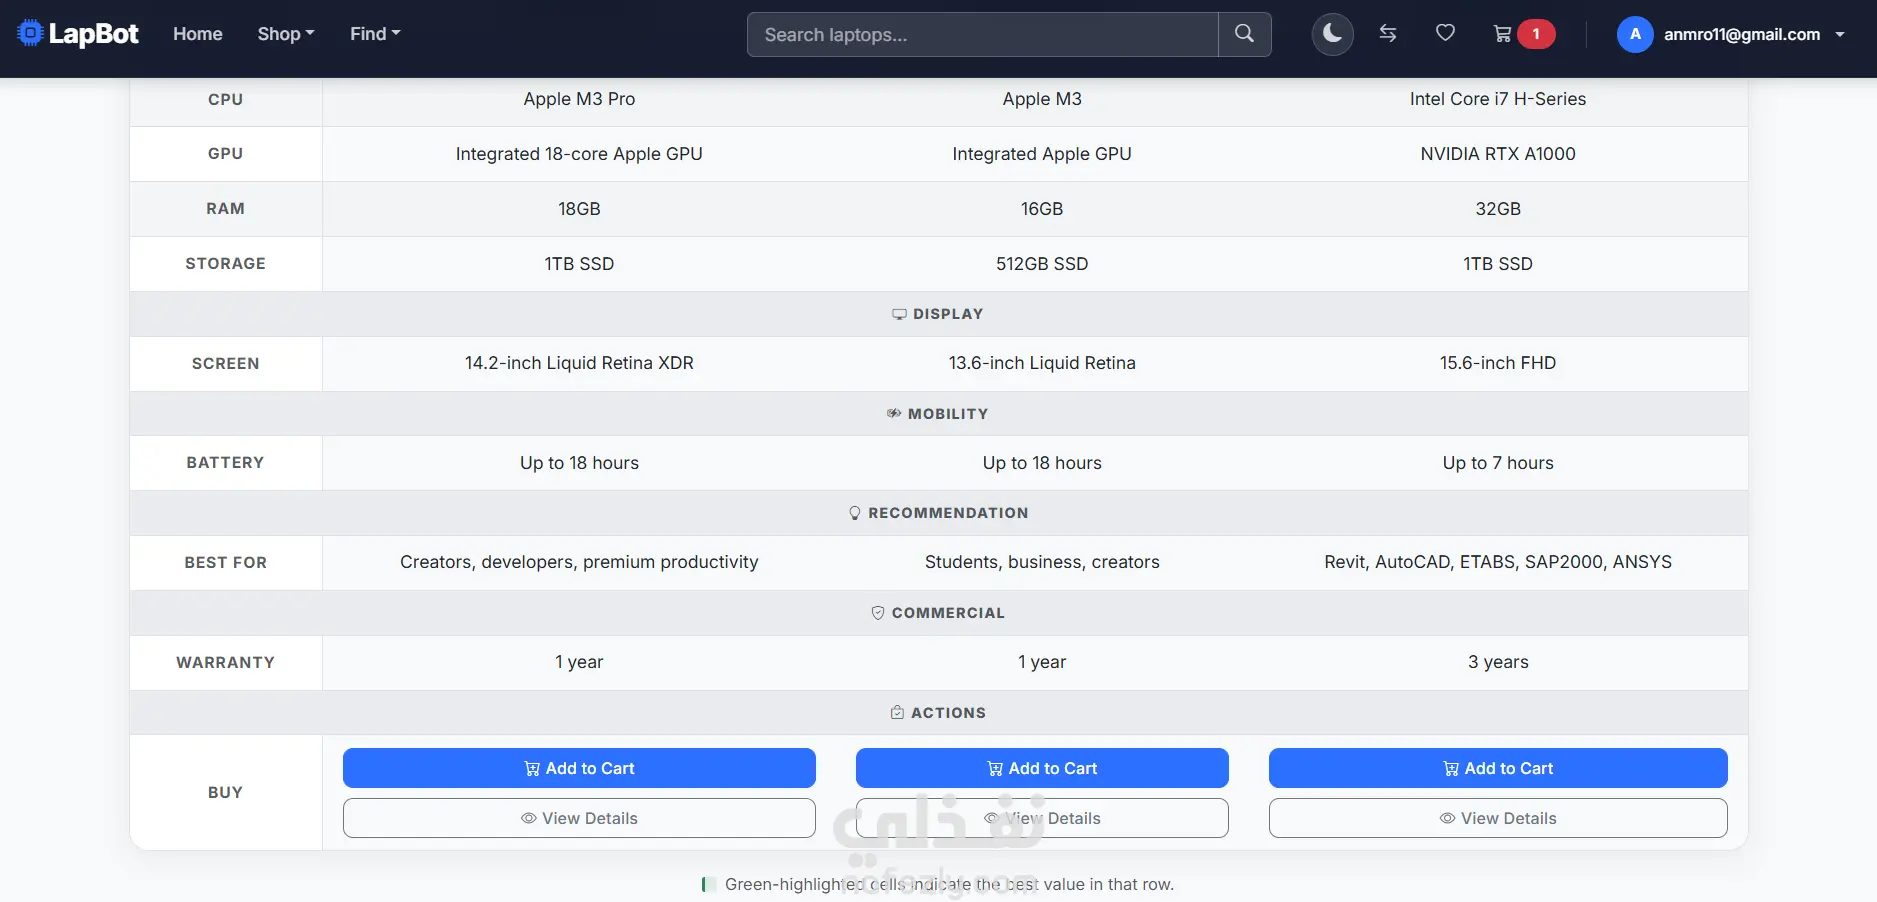Image resolution: width=1877 pixels, height=902 pixels.
Task: Go to the Home page link
Action: pyautogui.click(x=198, y=34)
